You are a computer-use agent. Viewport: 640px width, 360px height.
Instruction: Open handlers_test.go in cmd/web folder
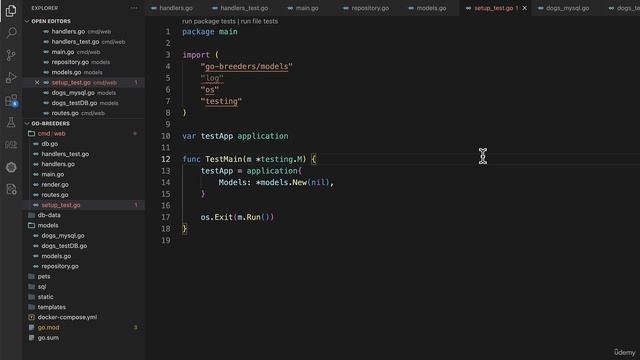coord(65,154)
